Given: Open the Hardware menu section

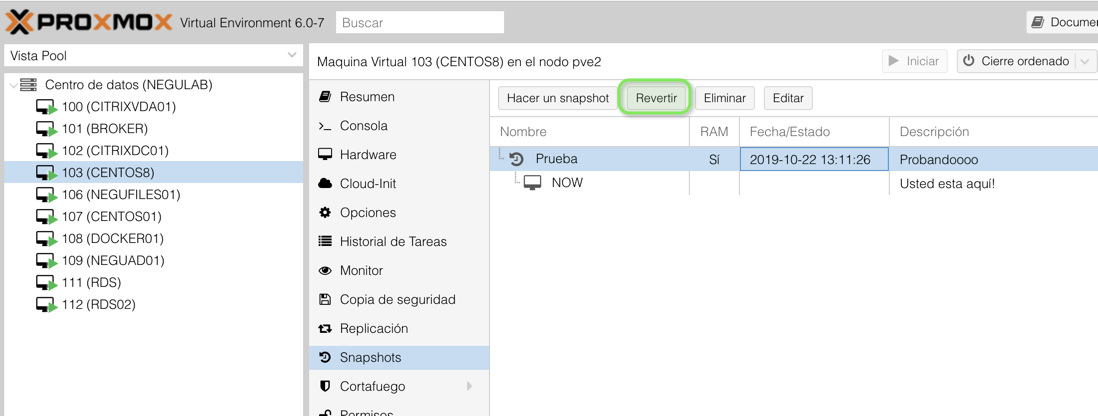Looking at the screenshot, I should click(x=367, y=155).
